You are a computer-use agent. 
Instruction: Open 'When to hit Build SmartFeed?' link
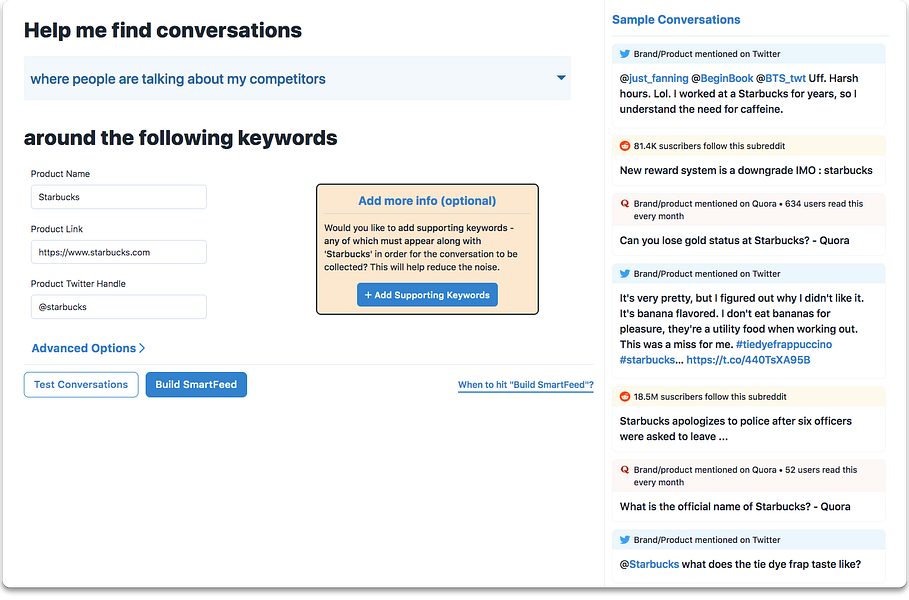525,385
